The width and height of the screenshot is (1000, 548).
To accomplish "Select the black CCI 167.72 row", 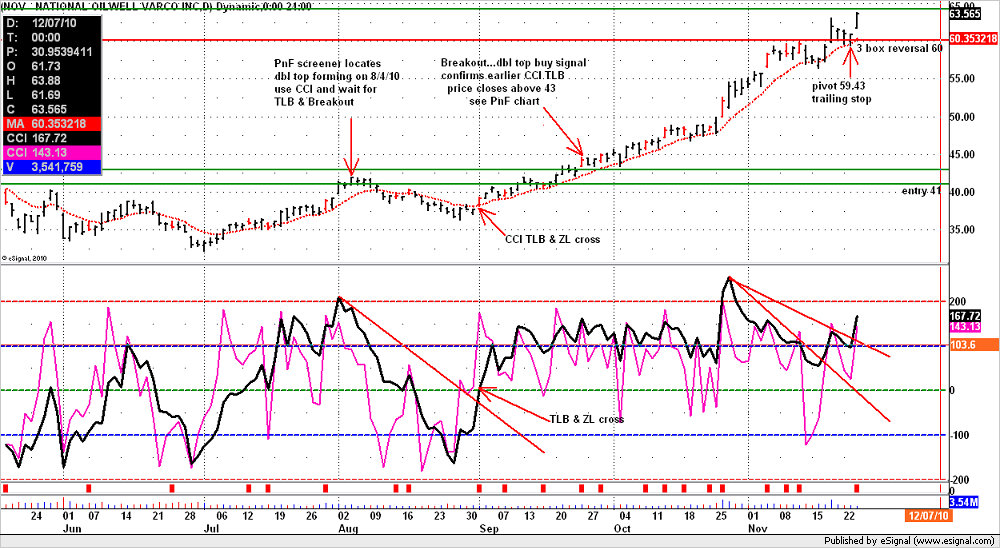I will (50, 138).
